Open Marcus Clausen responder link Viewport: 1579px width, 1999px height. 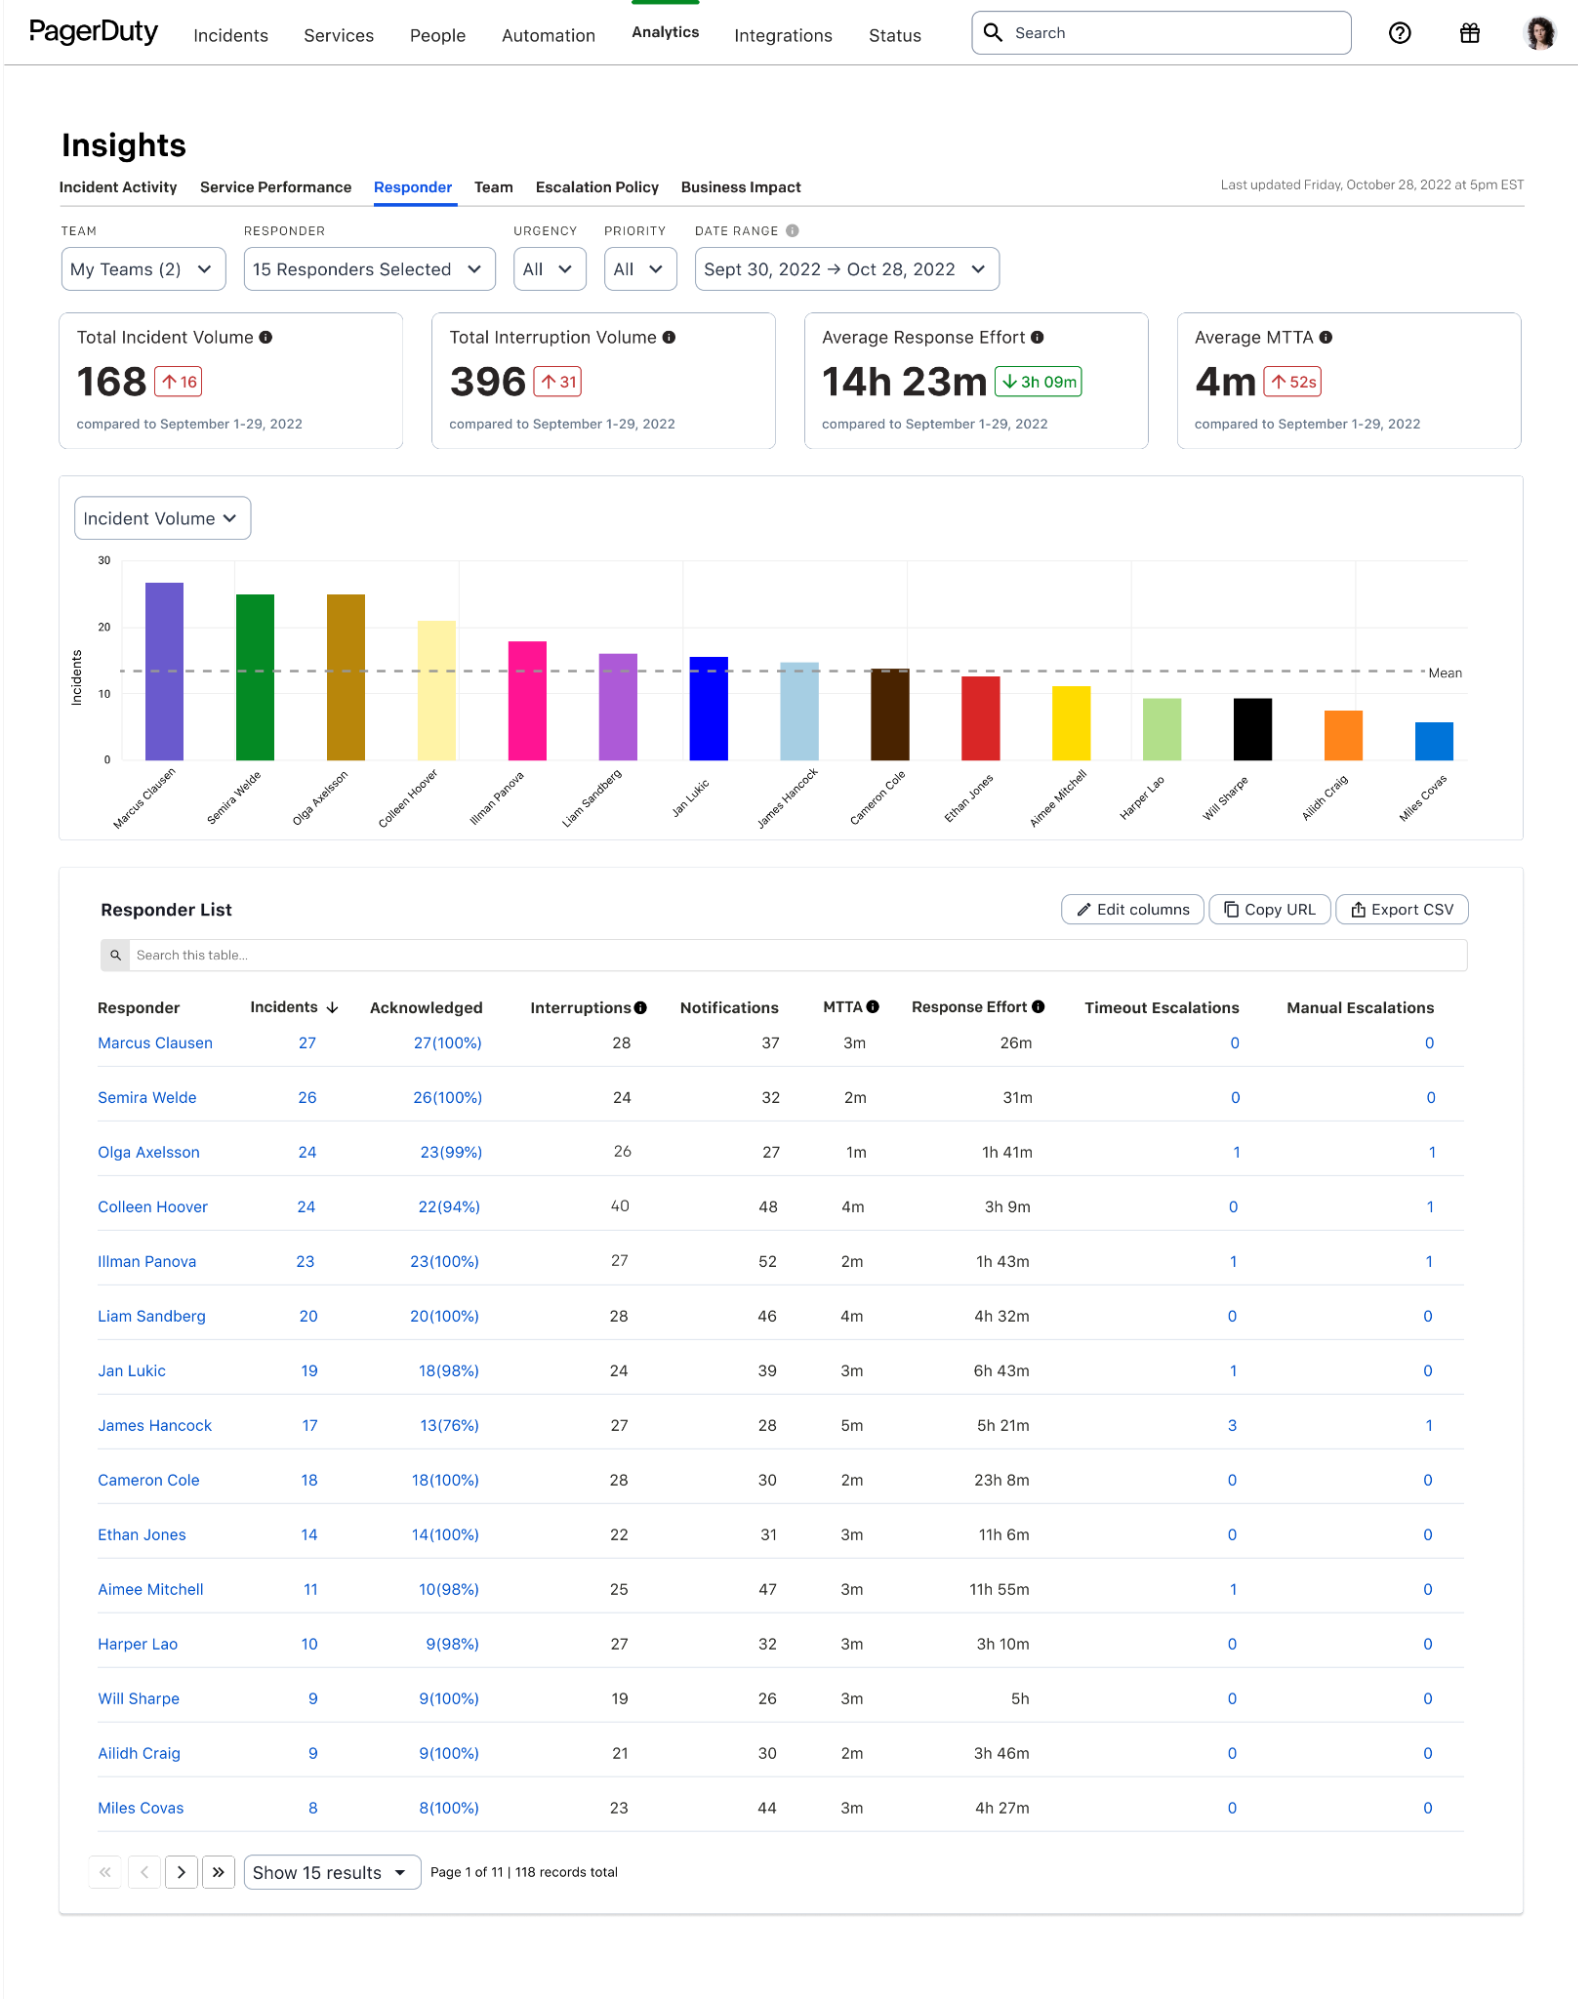point(155,1043)
